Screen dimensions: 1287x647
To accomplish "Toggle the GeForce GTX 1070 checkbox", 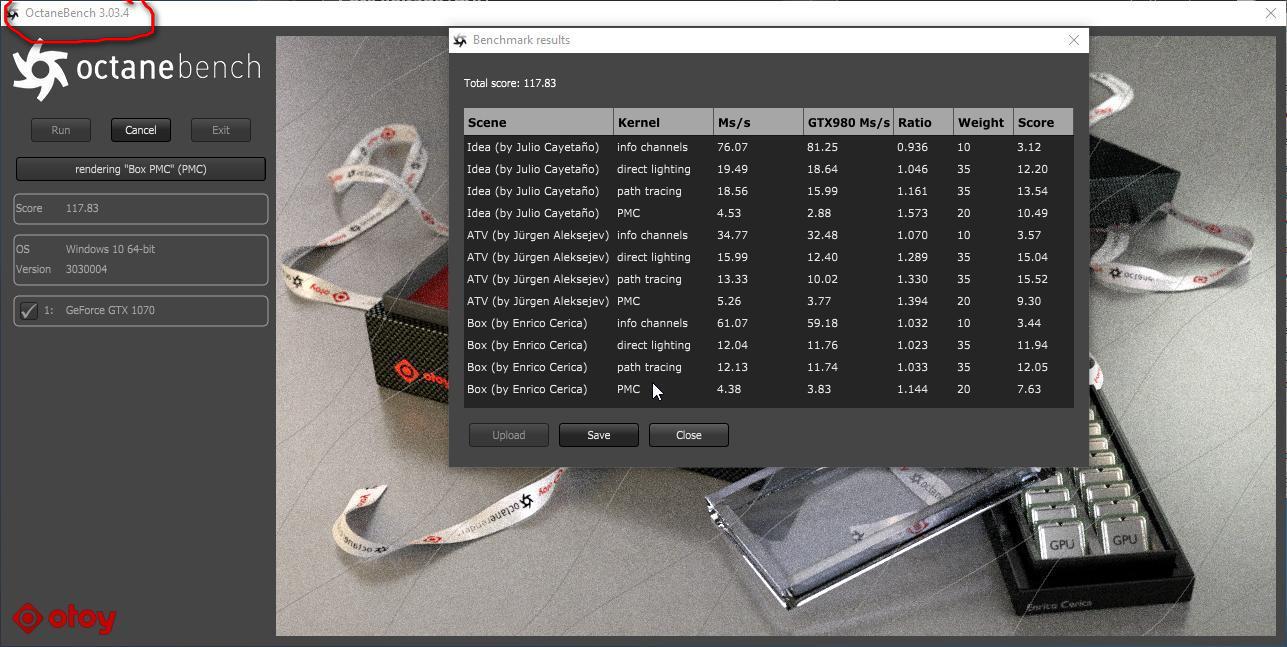I will coord(29,310).
